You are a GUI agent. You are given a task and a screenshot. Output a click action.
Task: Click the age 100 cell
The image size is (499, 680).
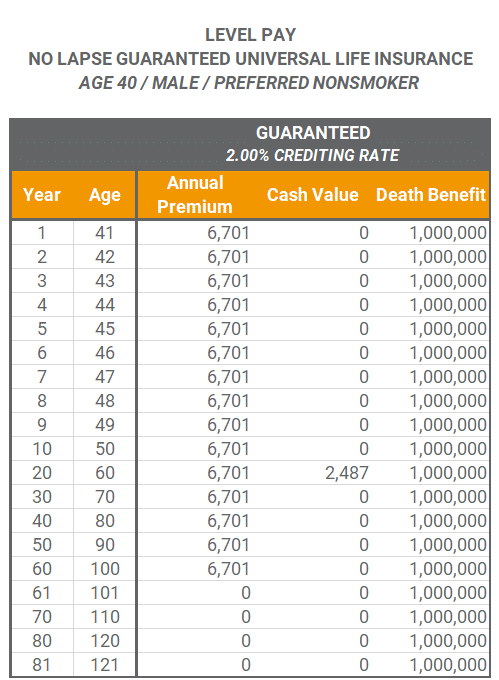click(104, 569)
